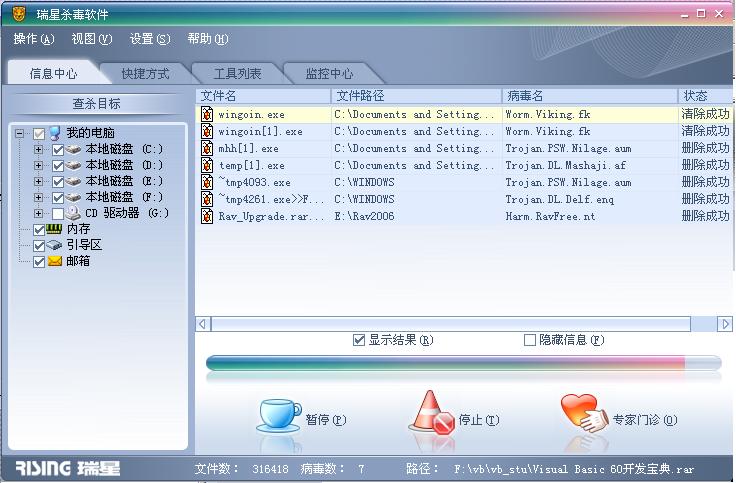Click the horizontal scrollbar left arrow
This screenshot has width=736, height=483.
(x=202, y=324)
